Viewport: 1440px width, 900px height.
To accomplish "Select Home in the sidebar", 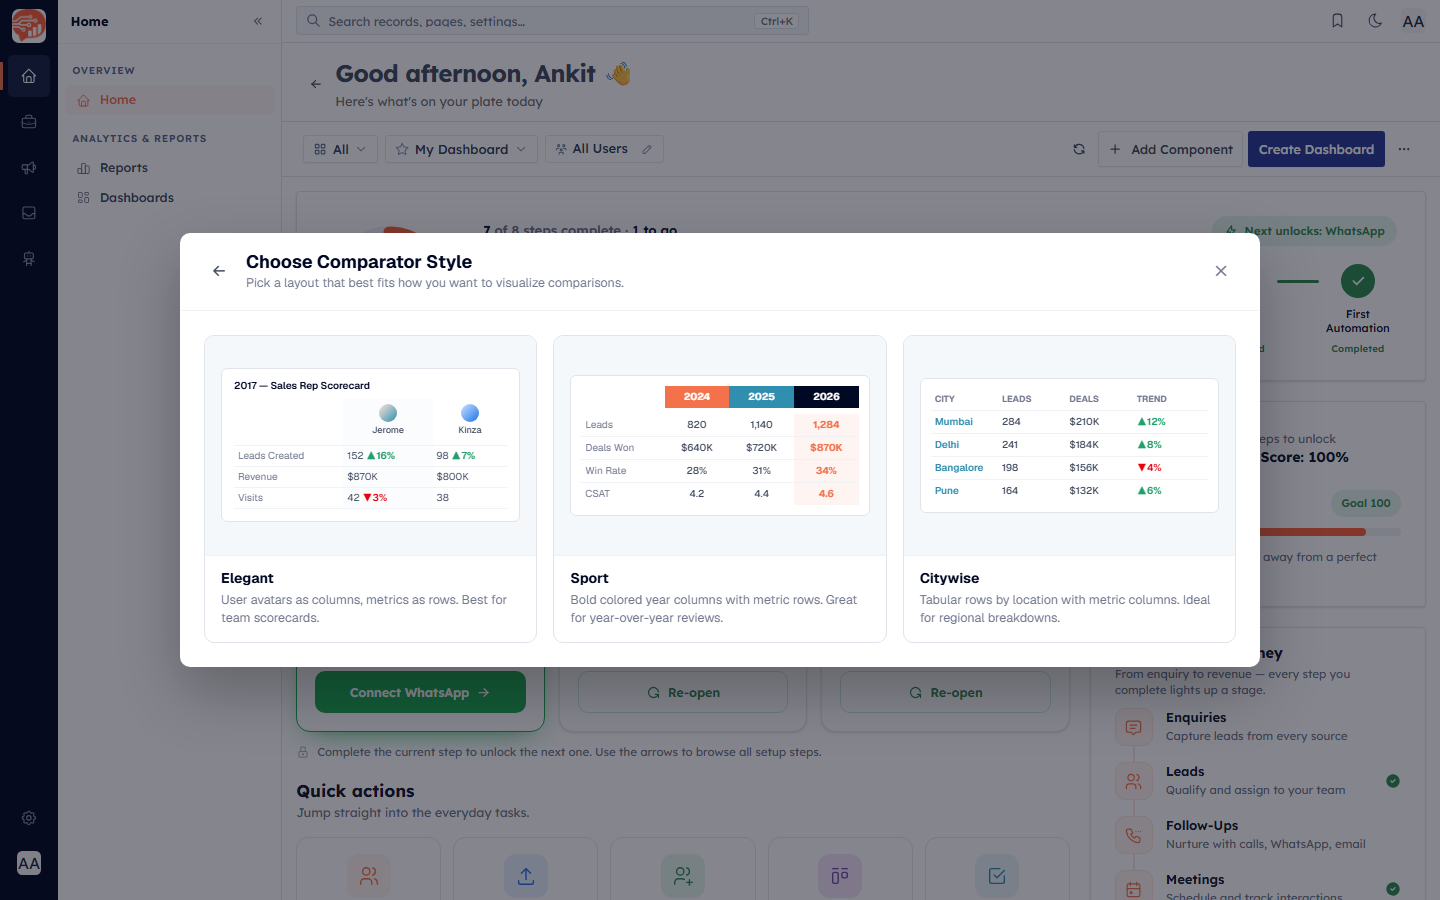I will [x=170, y=100].
